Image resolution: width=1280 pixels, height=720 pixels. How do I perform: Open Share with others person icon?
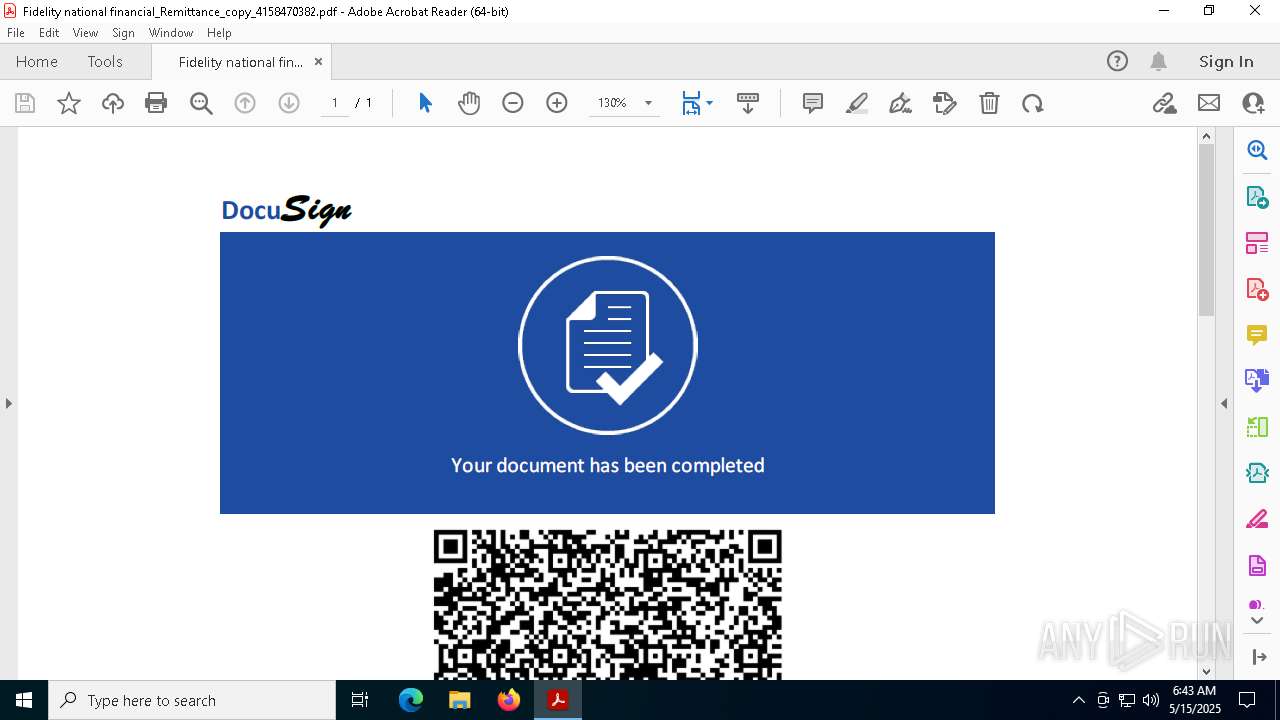(1253, 103)
